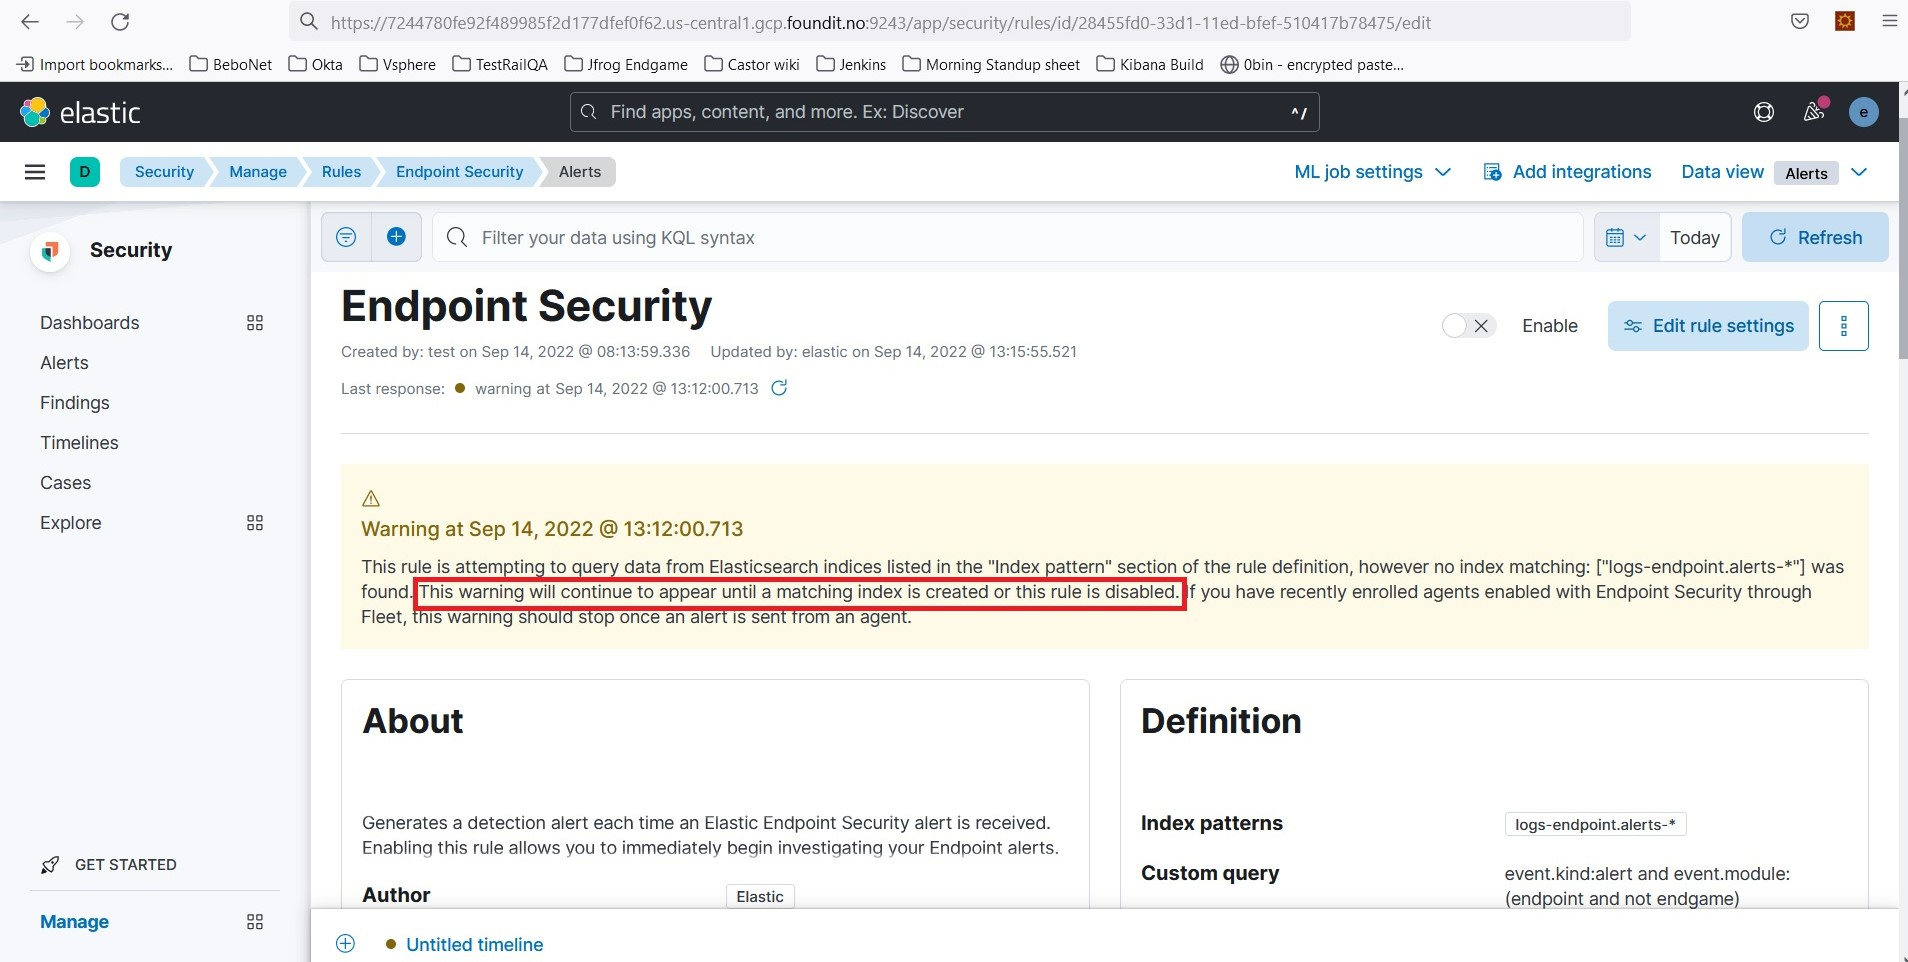This screenshot has width=1908, height=962.
Task: Open the saved query management menu
Action: click(344, 237)
